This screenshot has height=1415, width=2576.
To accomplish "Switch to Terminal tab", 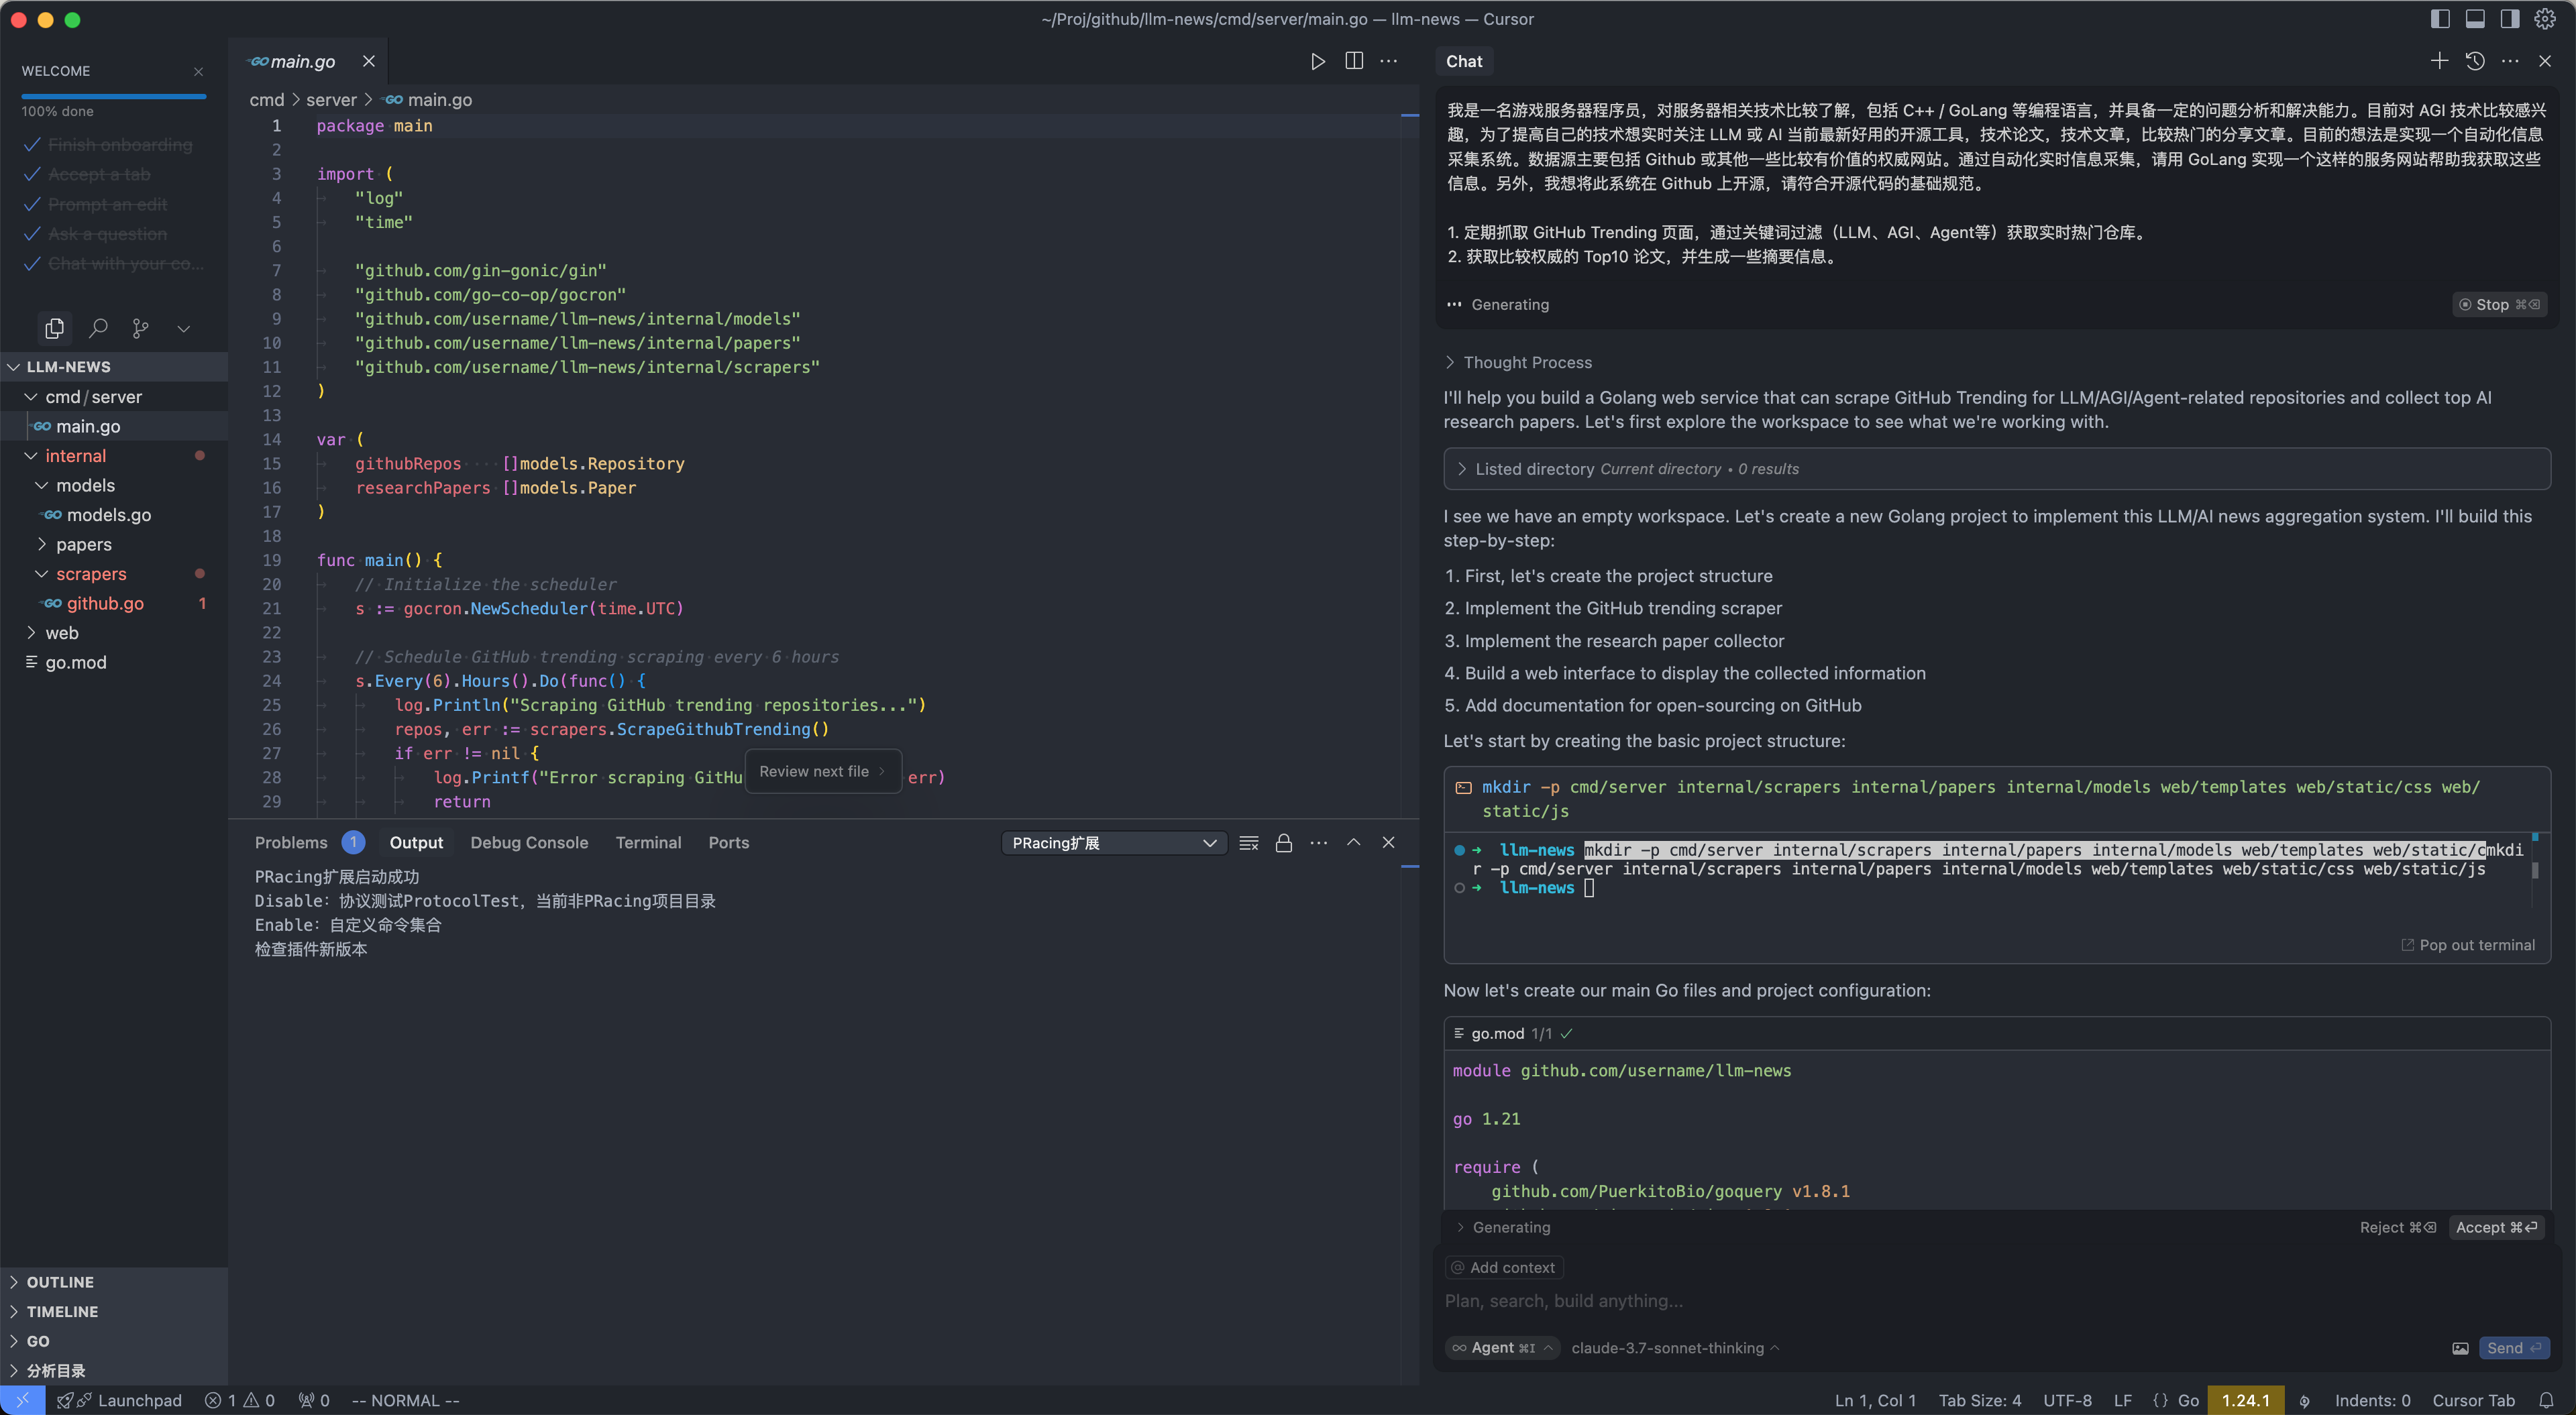I will click(648, 843).
